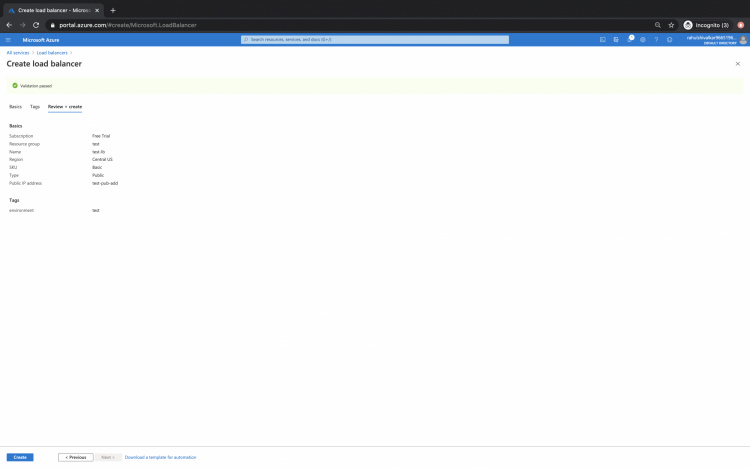Image resolution: width=750 pixels, height=468 pixels.
Task: Close the Create load balancer blade
Action: pos(738,63)
